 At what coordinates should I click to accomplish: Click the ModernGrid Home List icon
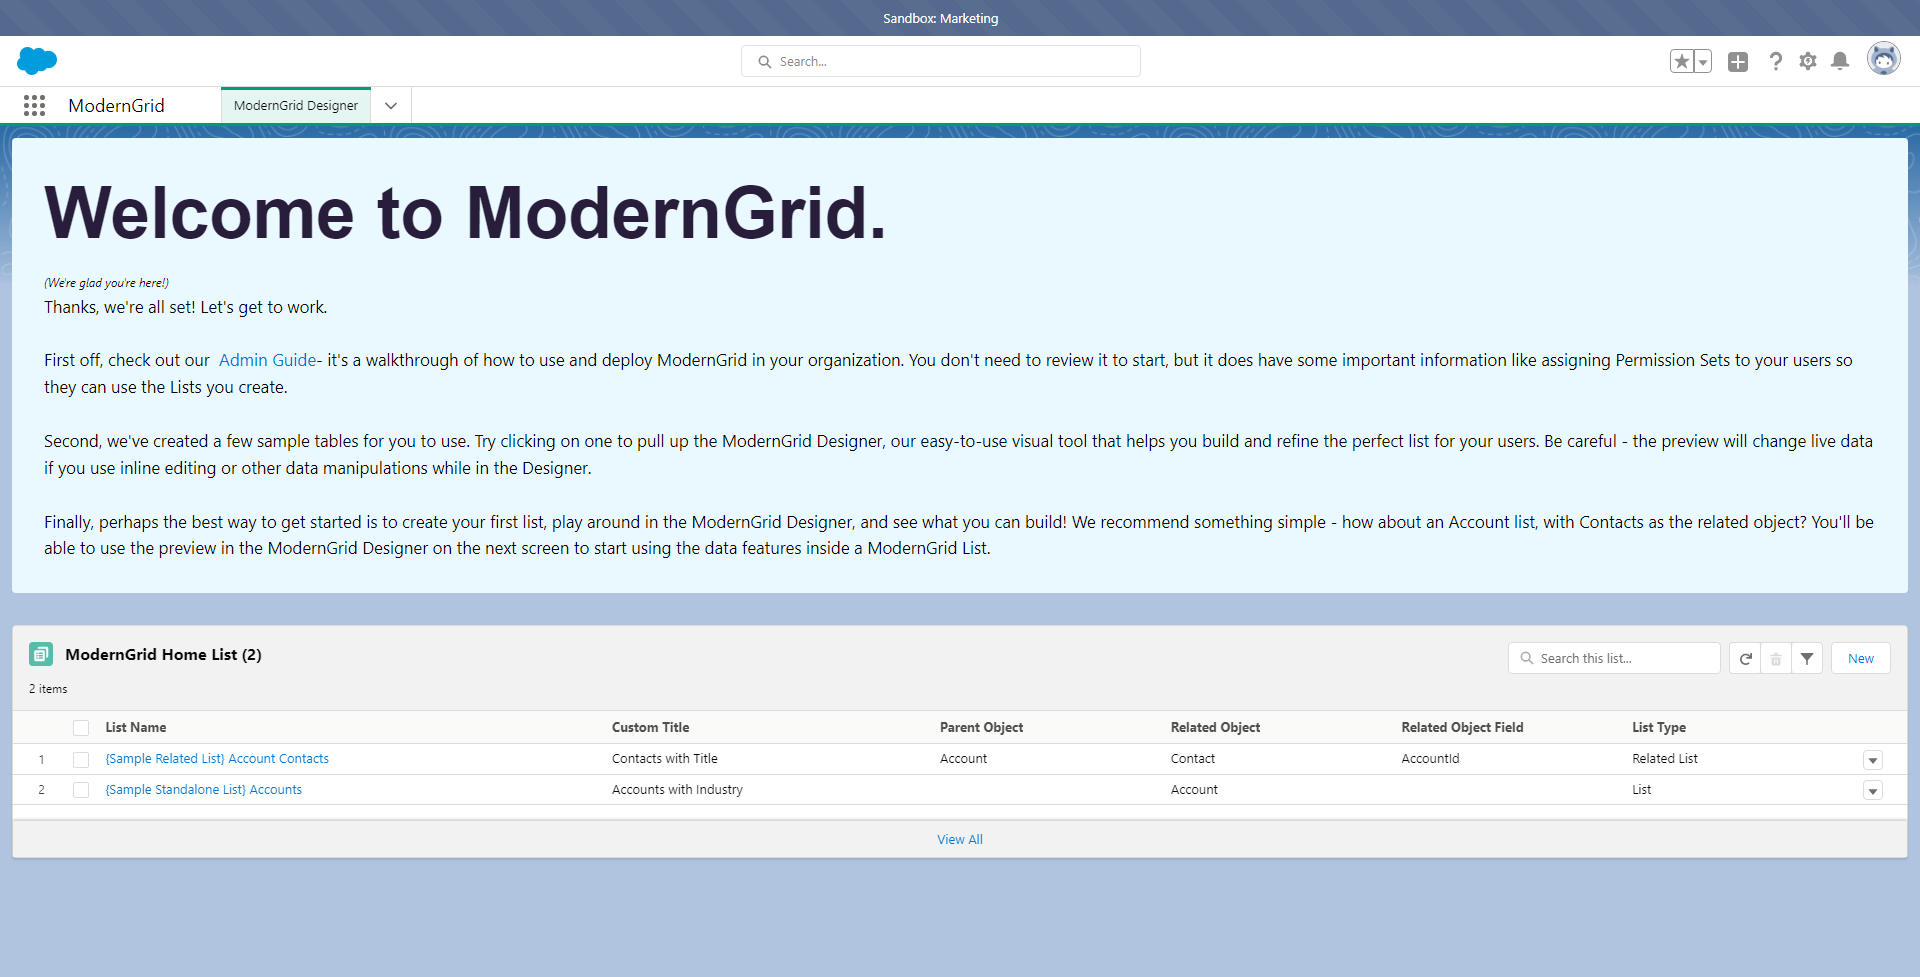coord(41,654)
